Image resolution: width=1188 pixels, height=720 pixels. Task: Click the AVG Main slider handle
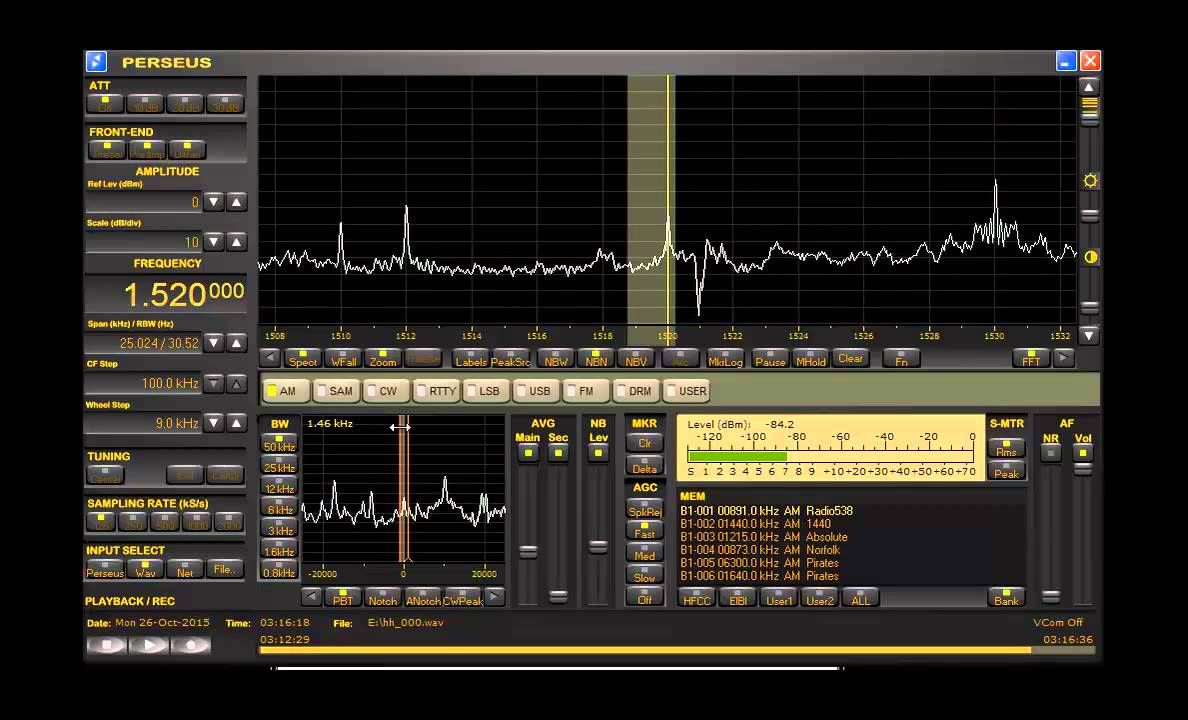[x=528, y=552]
